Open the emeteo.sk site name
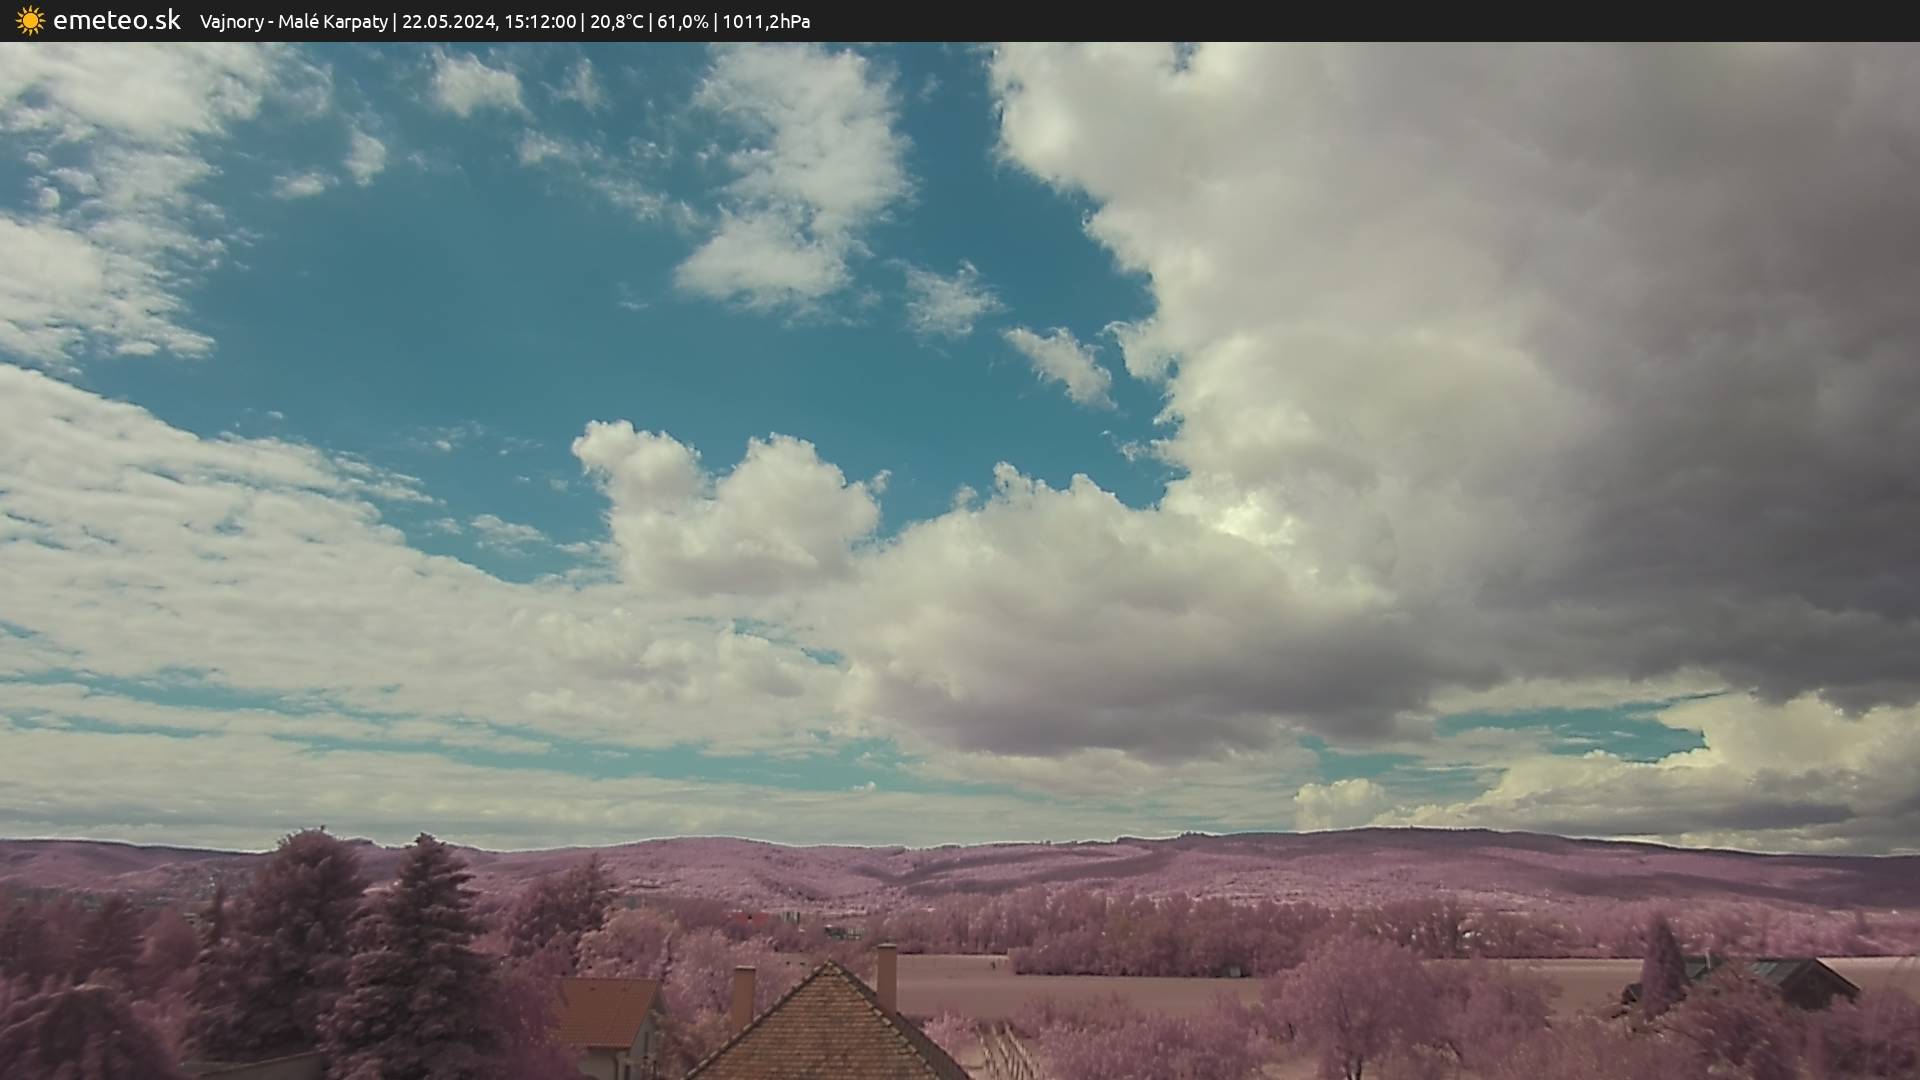This screenshot has width=1920, height=1080. [116, 21]
